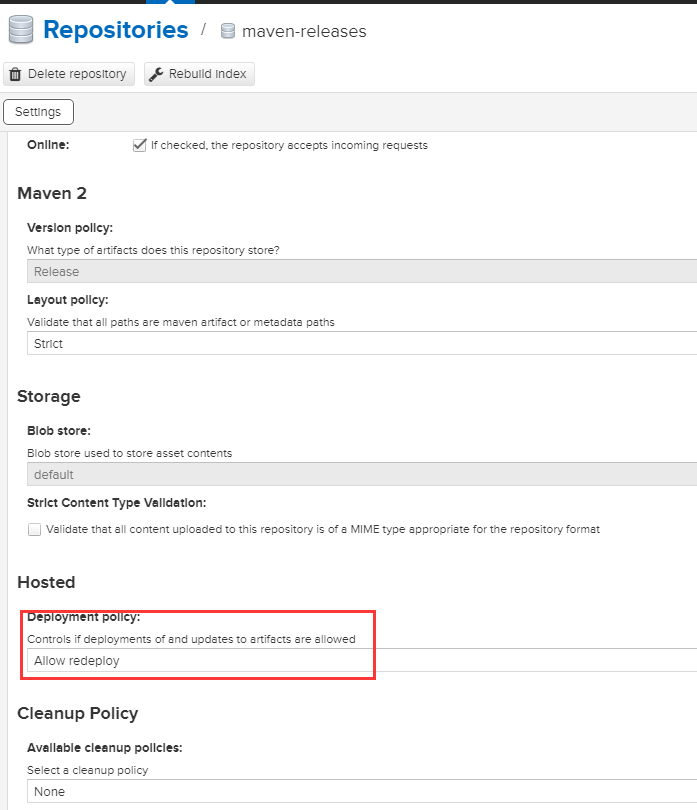The width and height of the screenshot is (697, 810).
Task: Click the Version policy Release field
Action: click(x=360, y=271)
